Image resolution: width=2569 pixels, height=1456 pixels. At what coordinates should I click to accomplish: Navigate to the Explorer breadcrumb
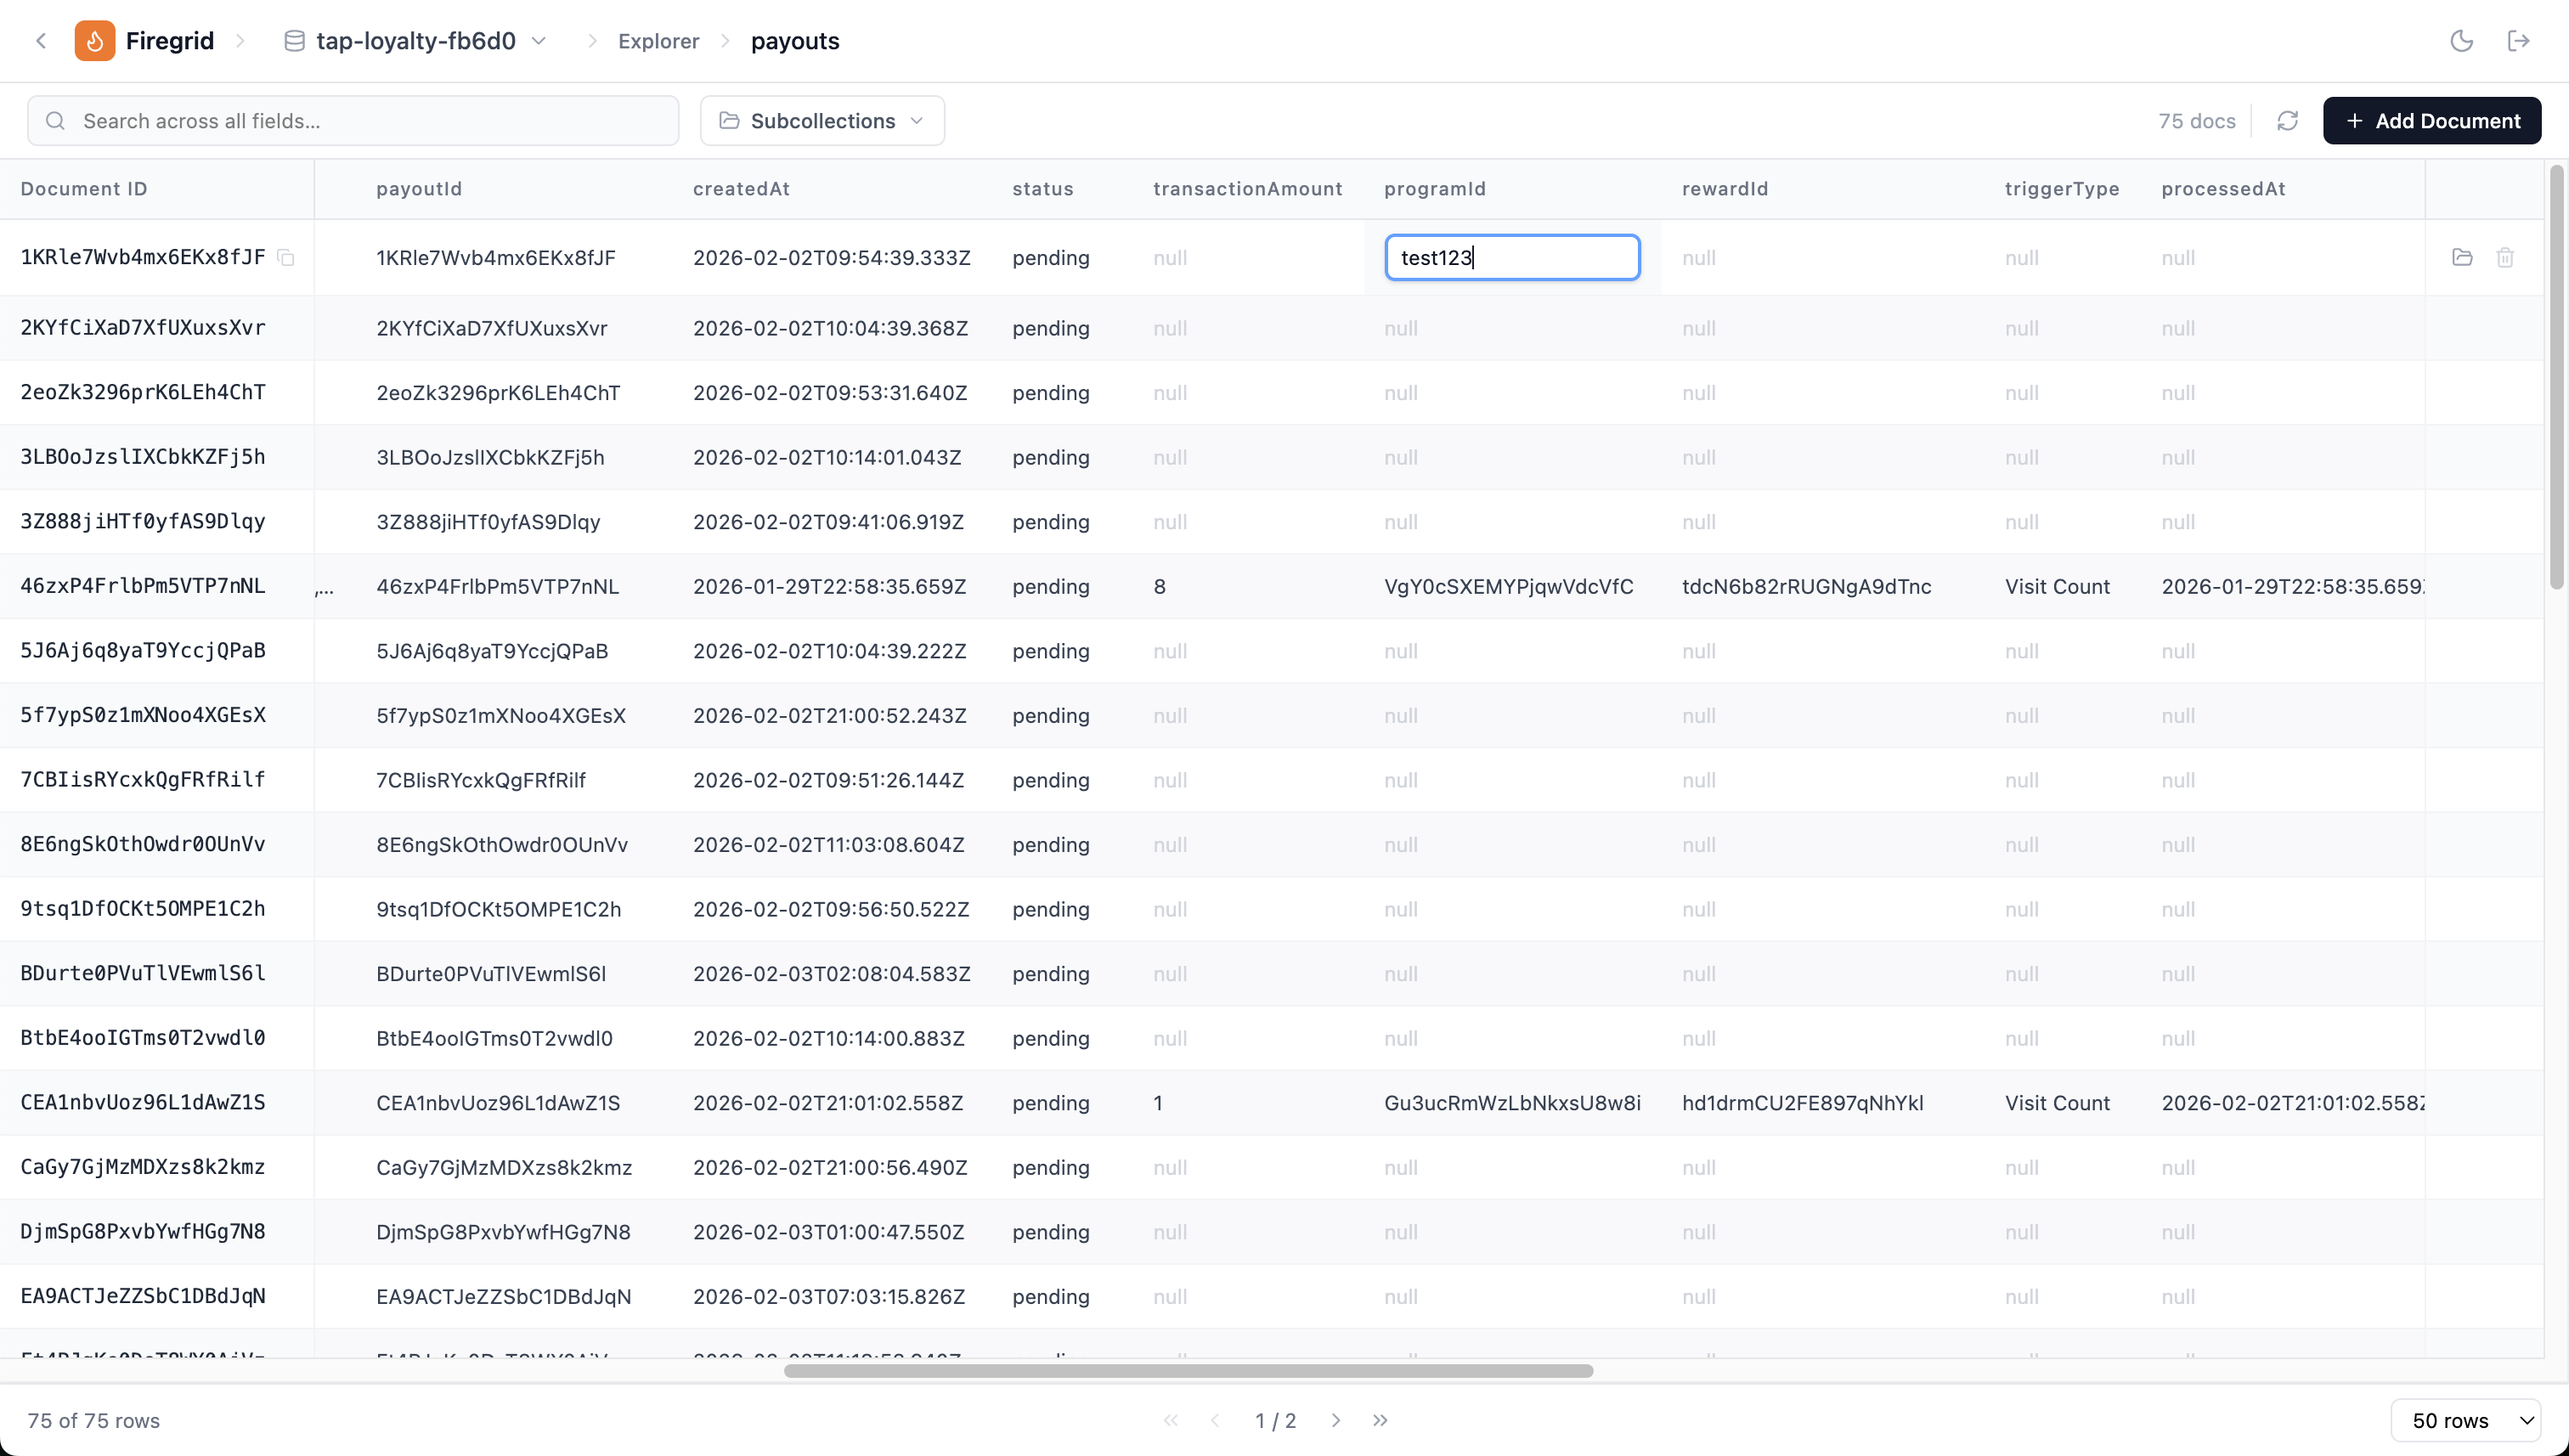[659, 41]
